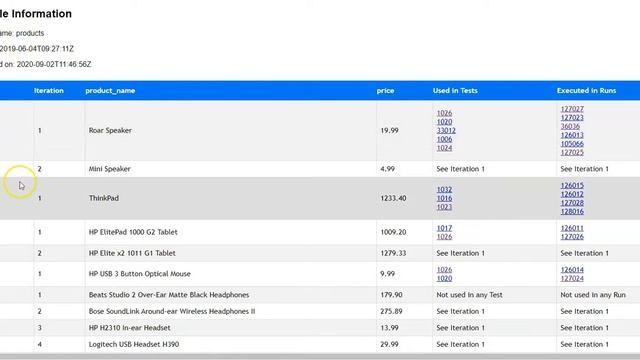The width and height of the screenshot is (640, 360).
Task: Open test link 1023 for ThinkPad
Action: point(444,207)
